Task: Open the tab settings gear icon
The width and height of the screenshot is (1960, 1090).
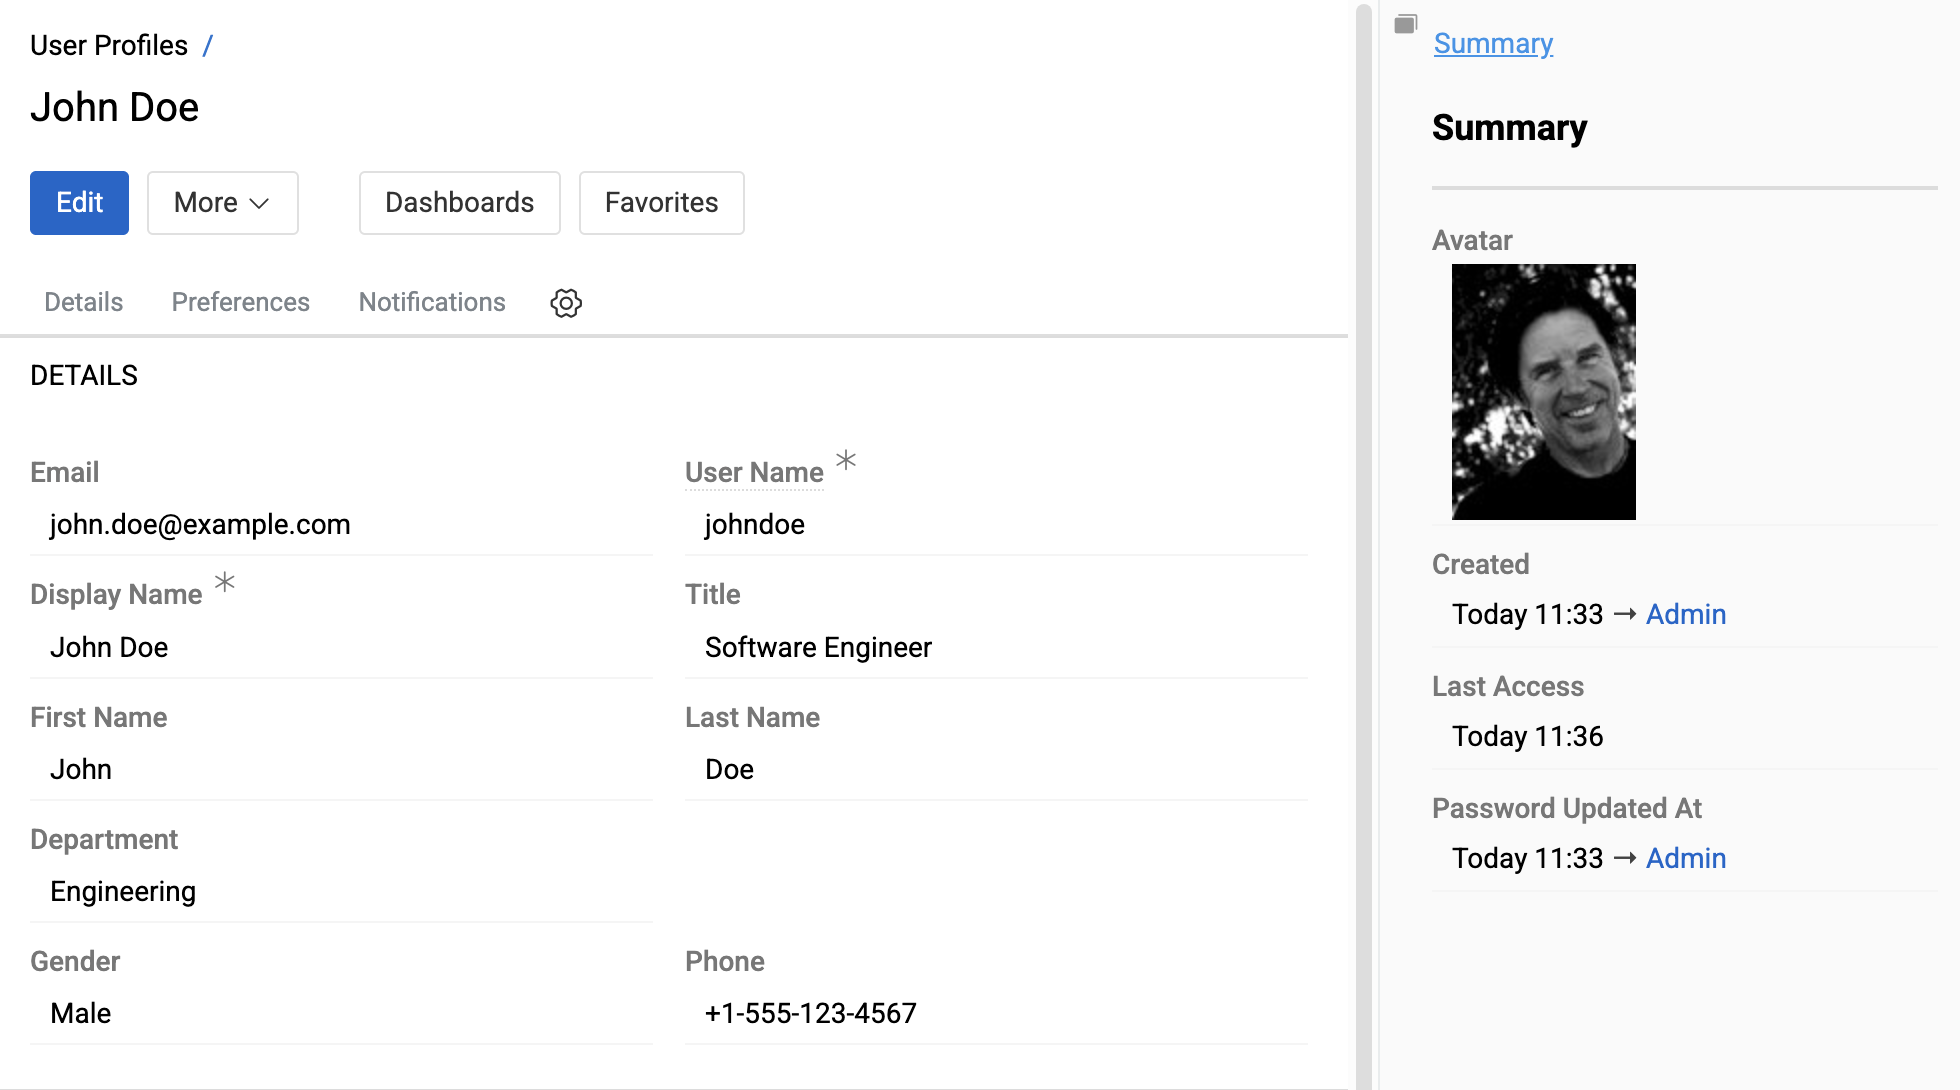Action: [566, 303]
